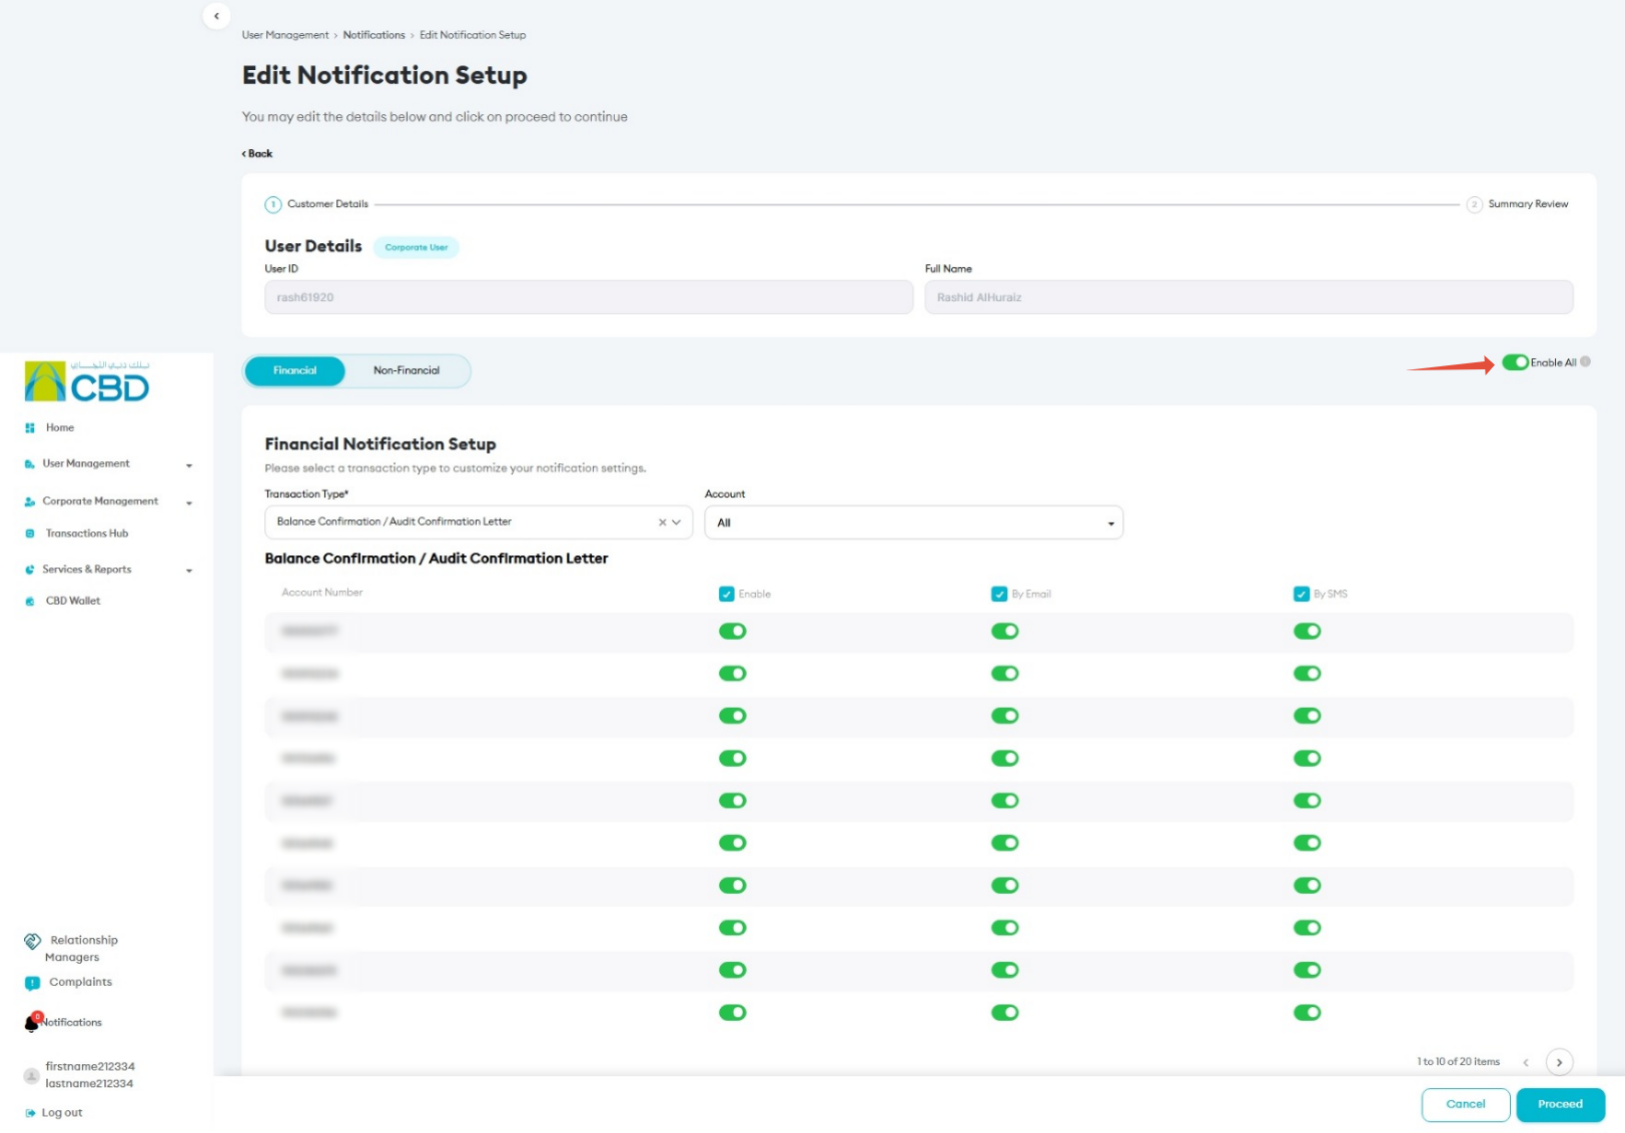Click the User ID field
Screen dimensions: 1625x1133
(589, 297)
